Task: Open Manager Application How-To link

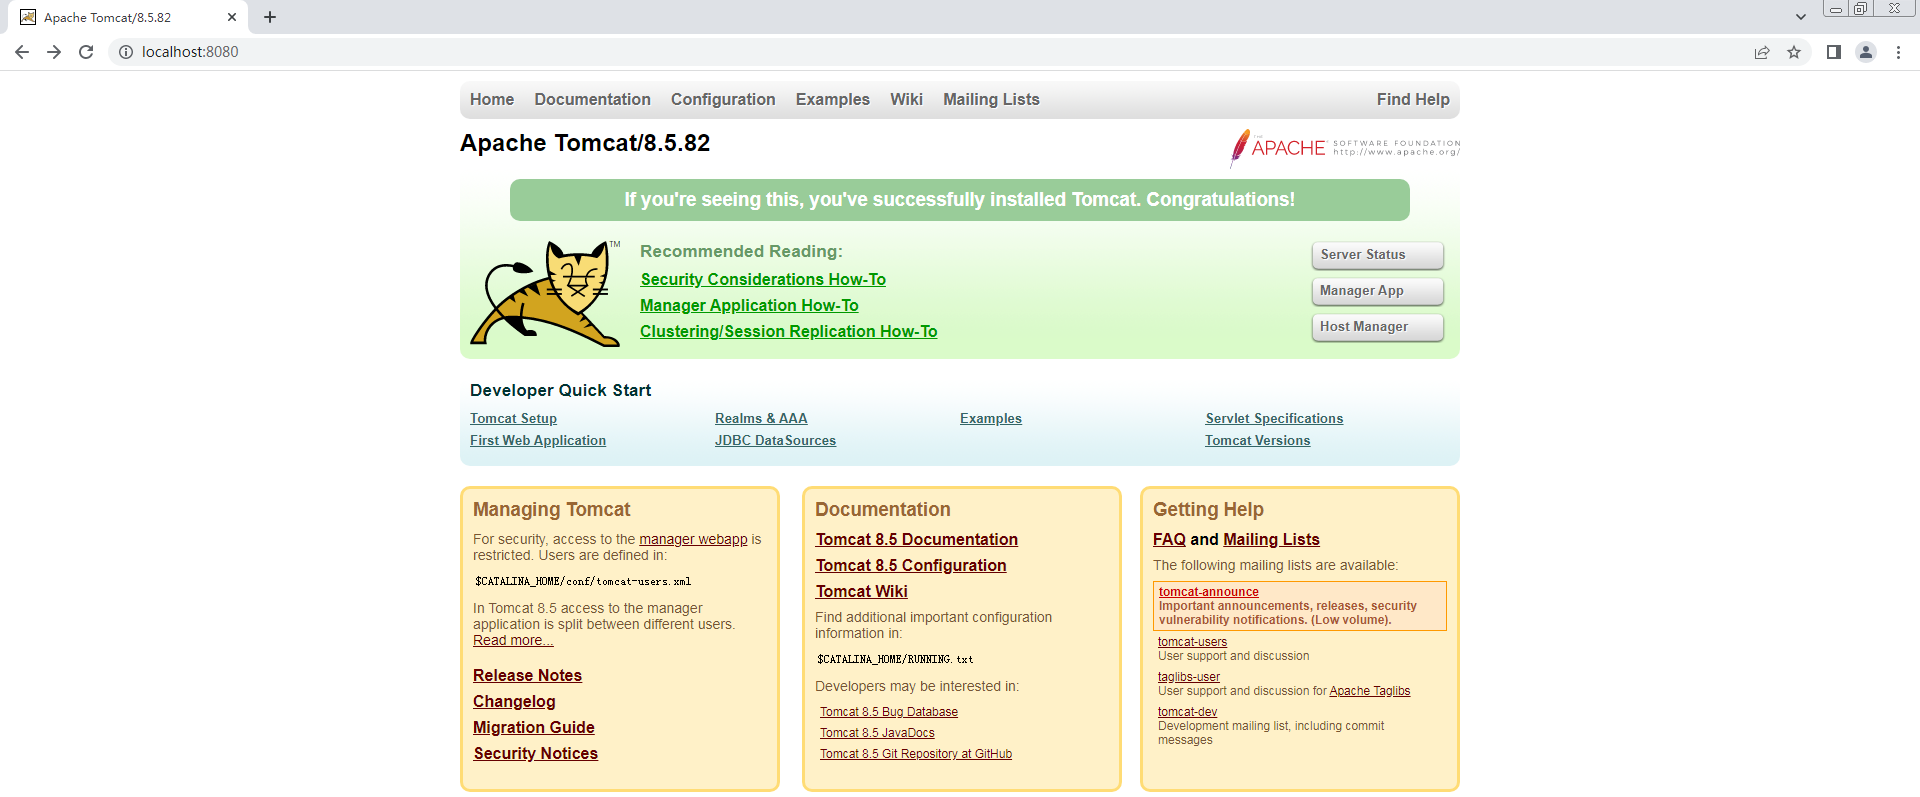Action: 749,306
